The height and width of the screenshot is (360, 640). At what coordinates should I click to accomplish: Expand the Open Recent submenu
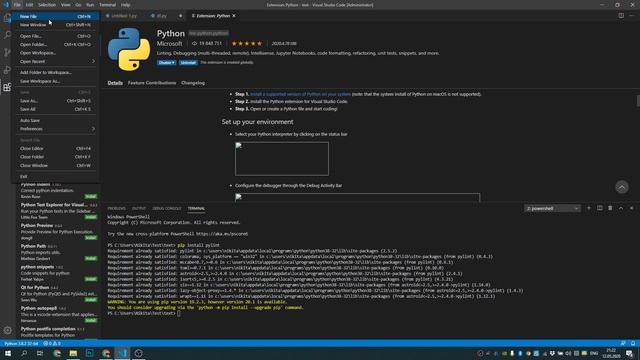pos(56,61)
